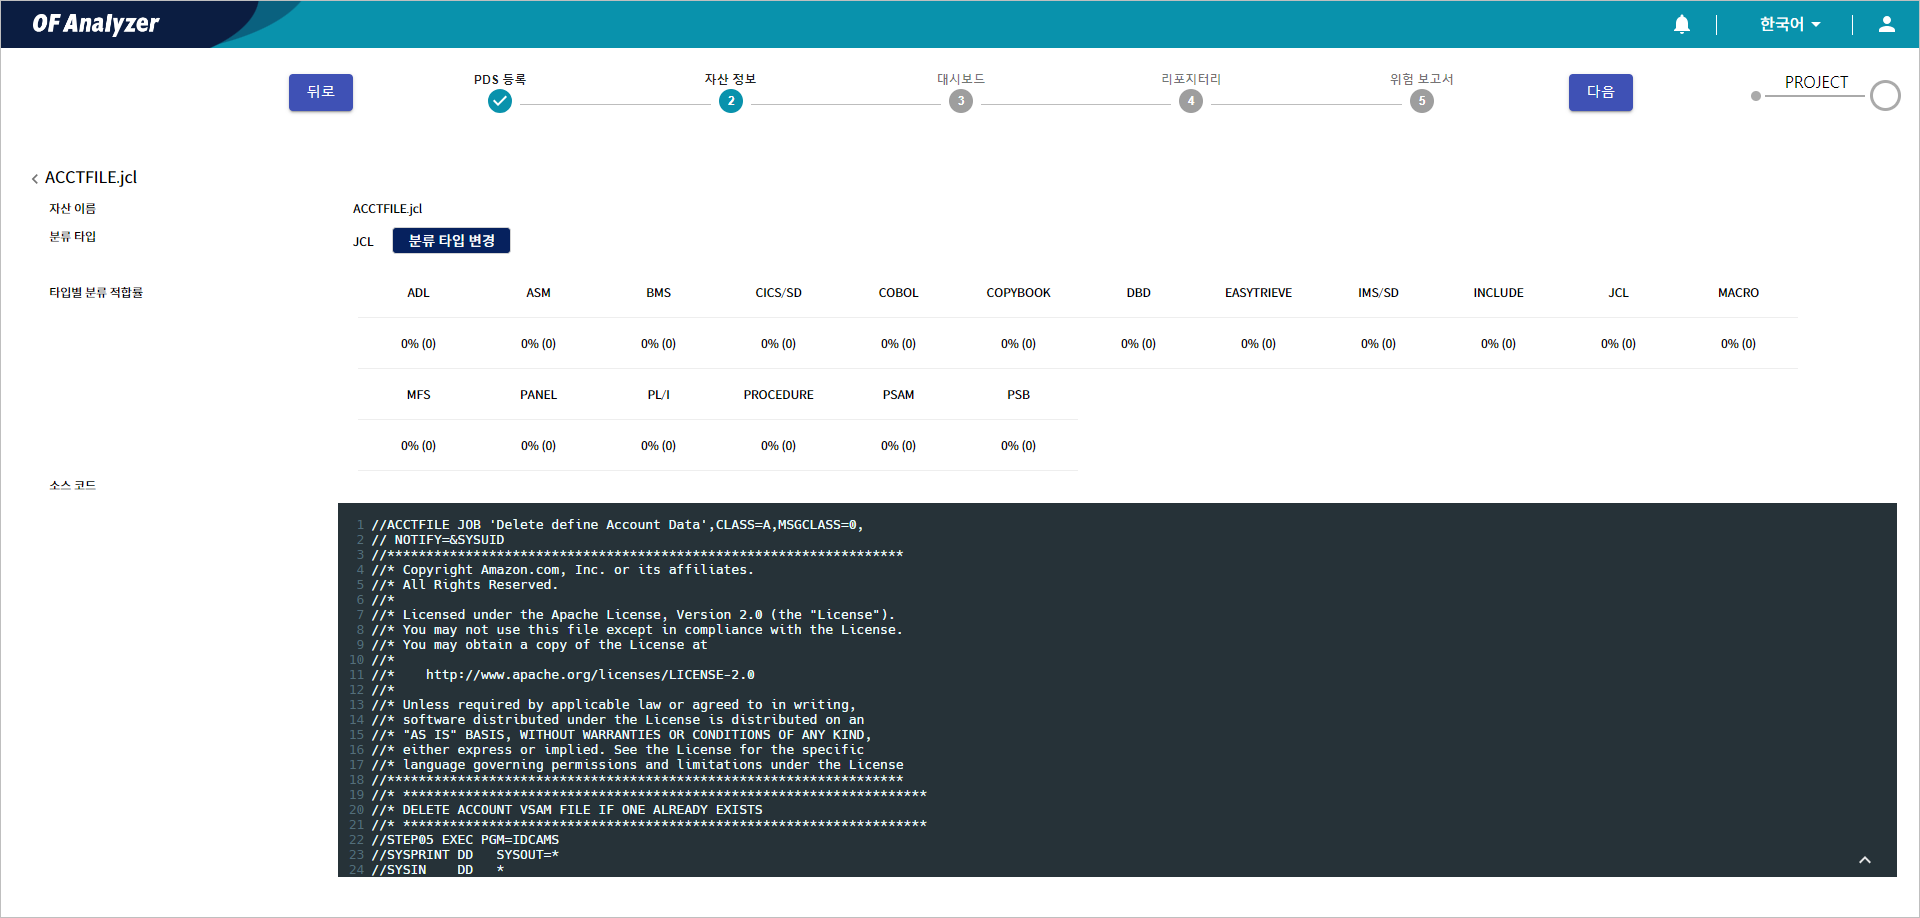Click the 소스 코드 section label
The image size is (1920, 918).
(72, 486)
